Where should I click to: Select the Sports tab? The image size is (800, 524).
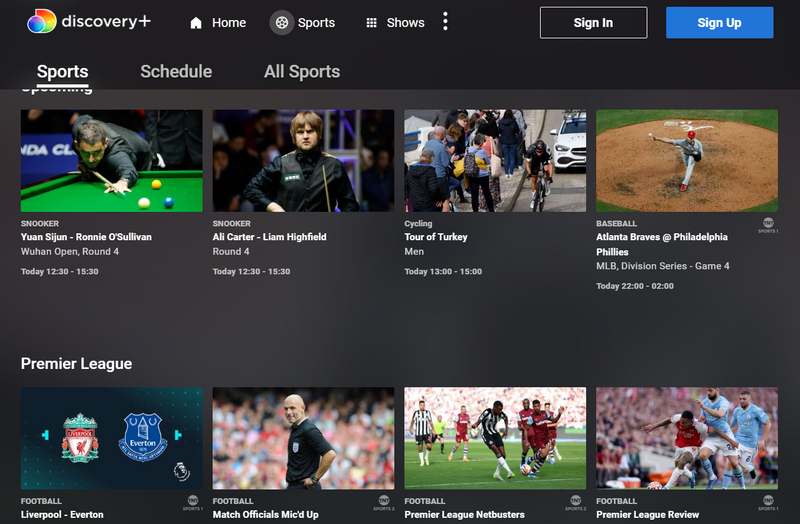coord(63,71)
